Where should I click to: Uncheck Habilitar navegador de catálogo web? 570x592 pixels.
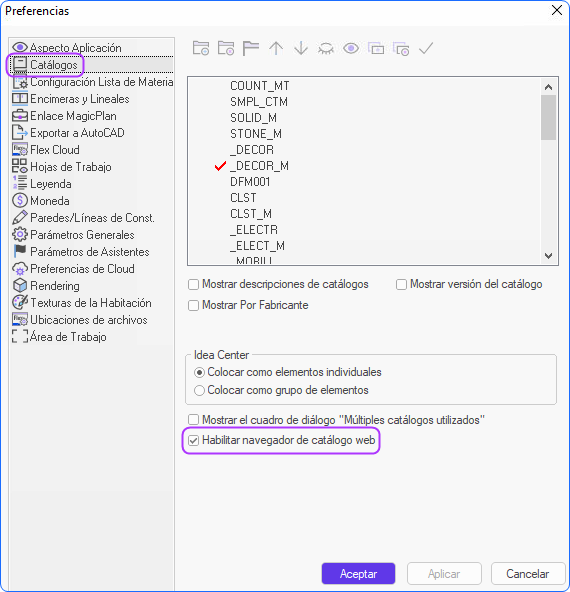click(194, 440)
